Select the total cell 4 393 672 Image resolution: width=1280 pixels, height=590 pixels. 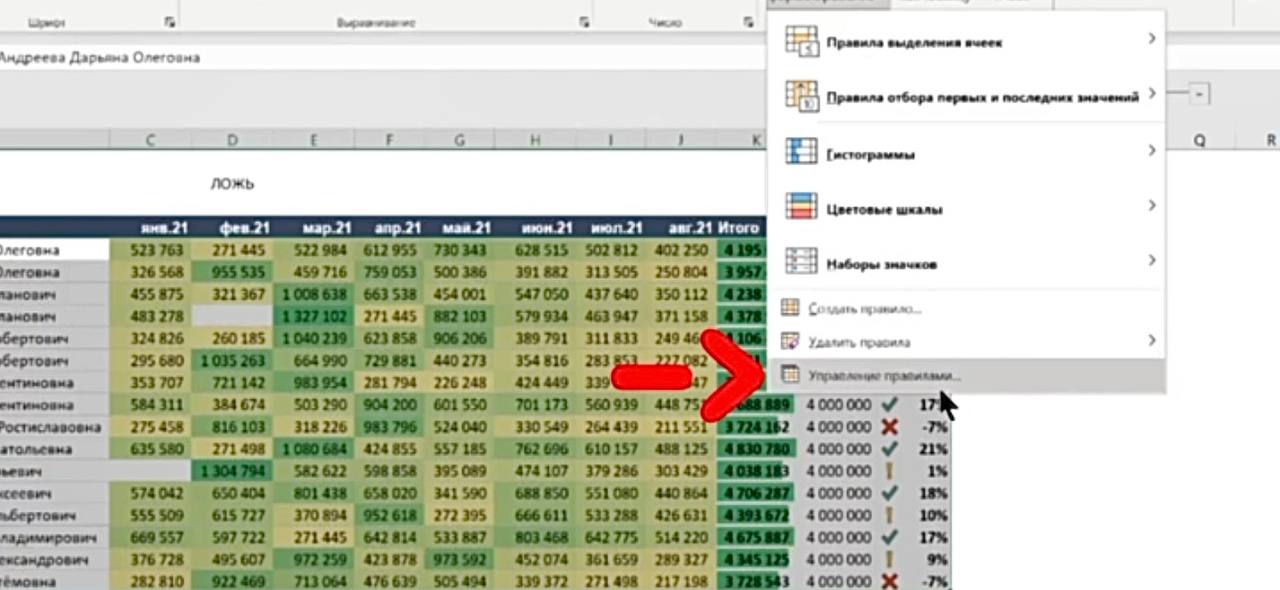[x=758, y=515]
